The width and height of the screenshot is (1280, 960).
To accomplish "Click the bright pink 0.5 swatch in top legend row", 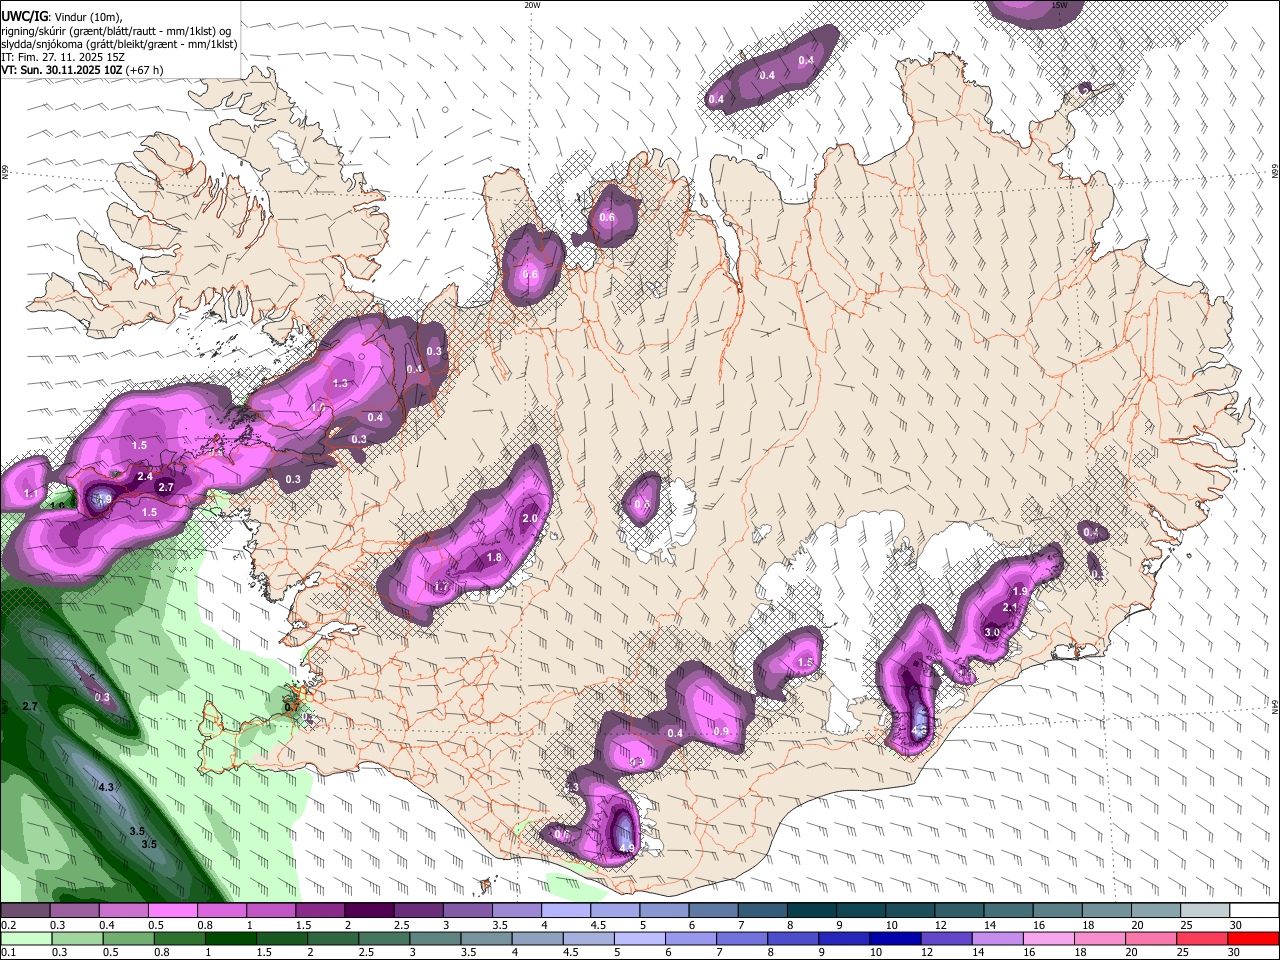I will (172, 911).
